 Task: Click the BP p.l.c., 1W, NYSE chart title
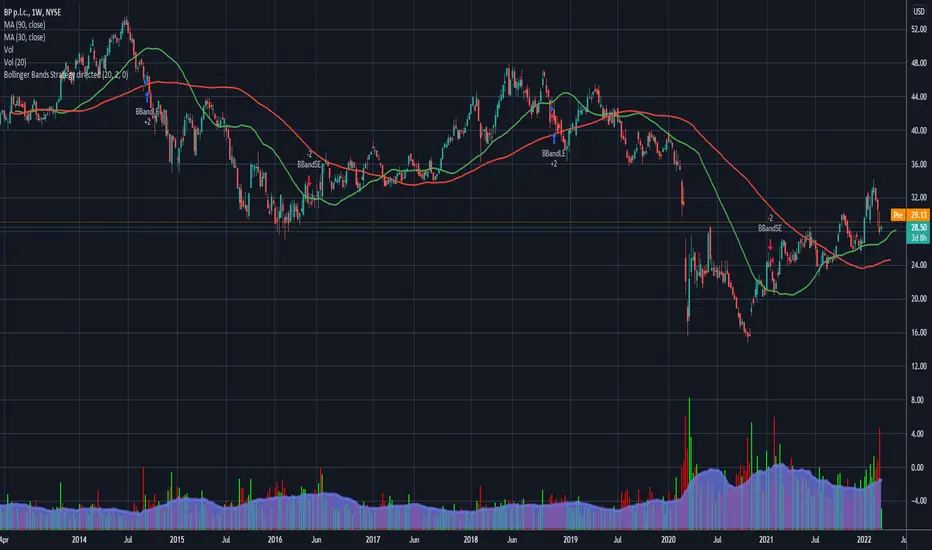(x=32, y=12)
